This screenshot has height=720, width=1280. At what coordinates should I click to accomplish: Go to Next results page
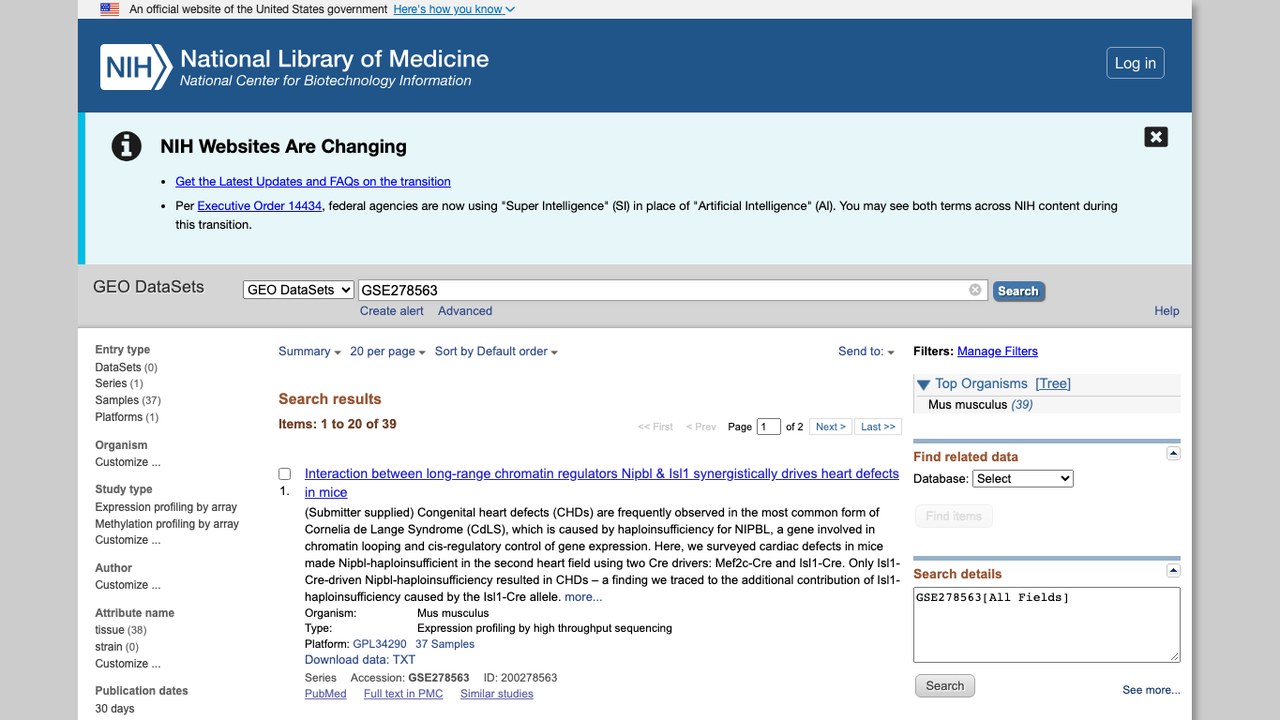tap(831, 427)
